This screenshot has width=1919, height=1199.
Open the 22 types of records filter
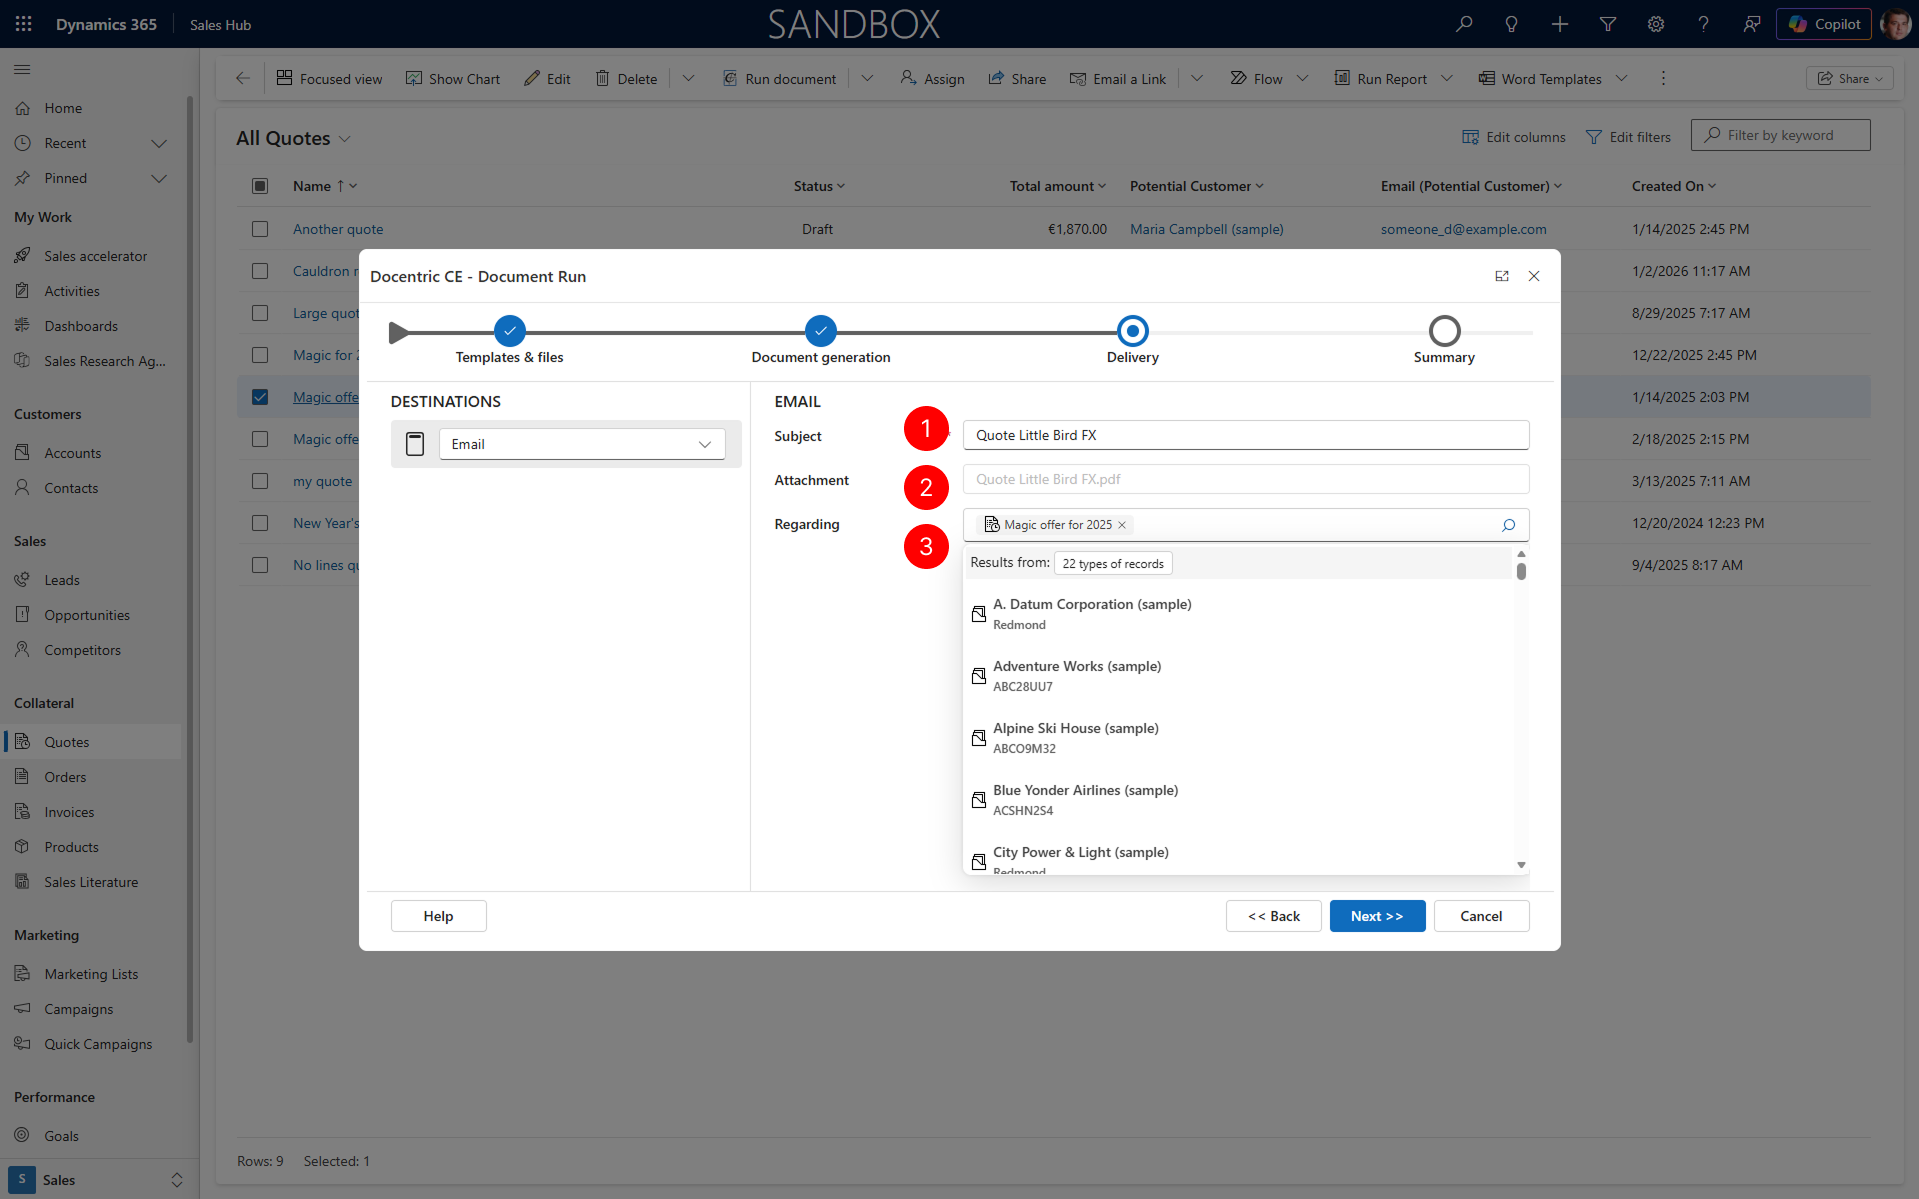1113,564
